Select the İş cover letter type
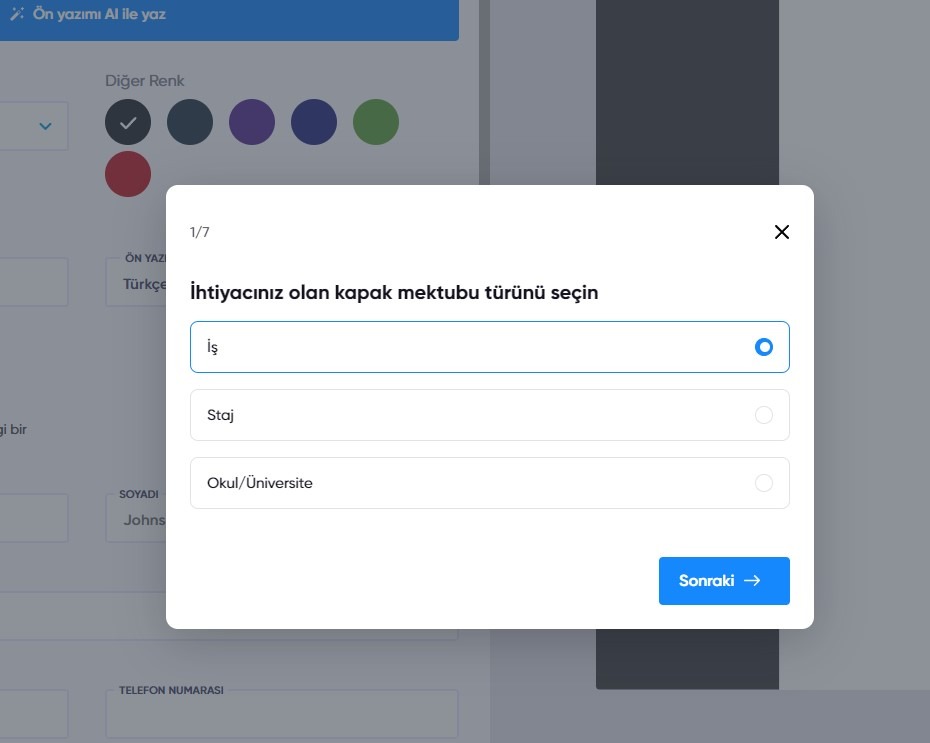 pos(490,347)
